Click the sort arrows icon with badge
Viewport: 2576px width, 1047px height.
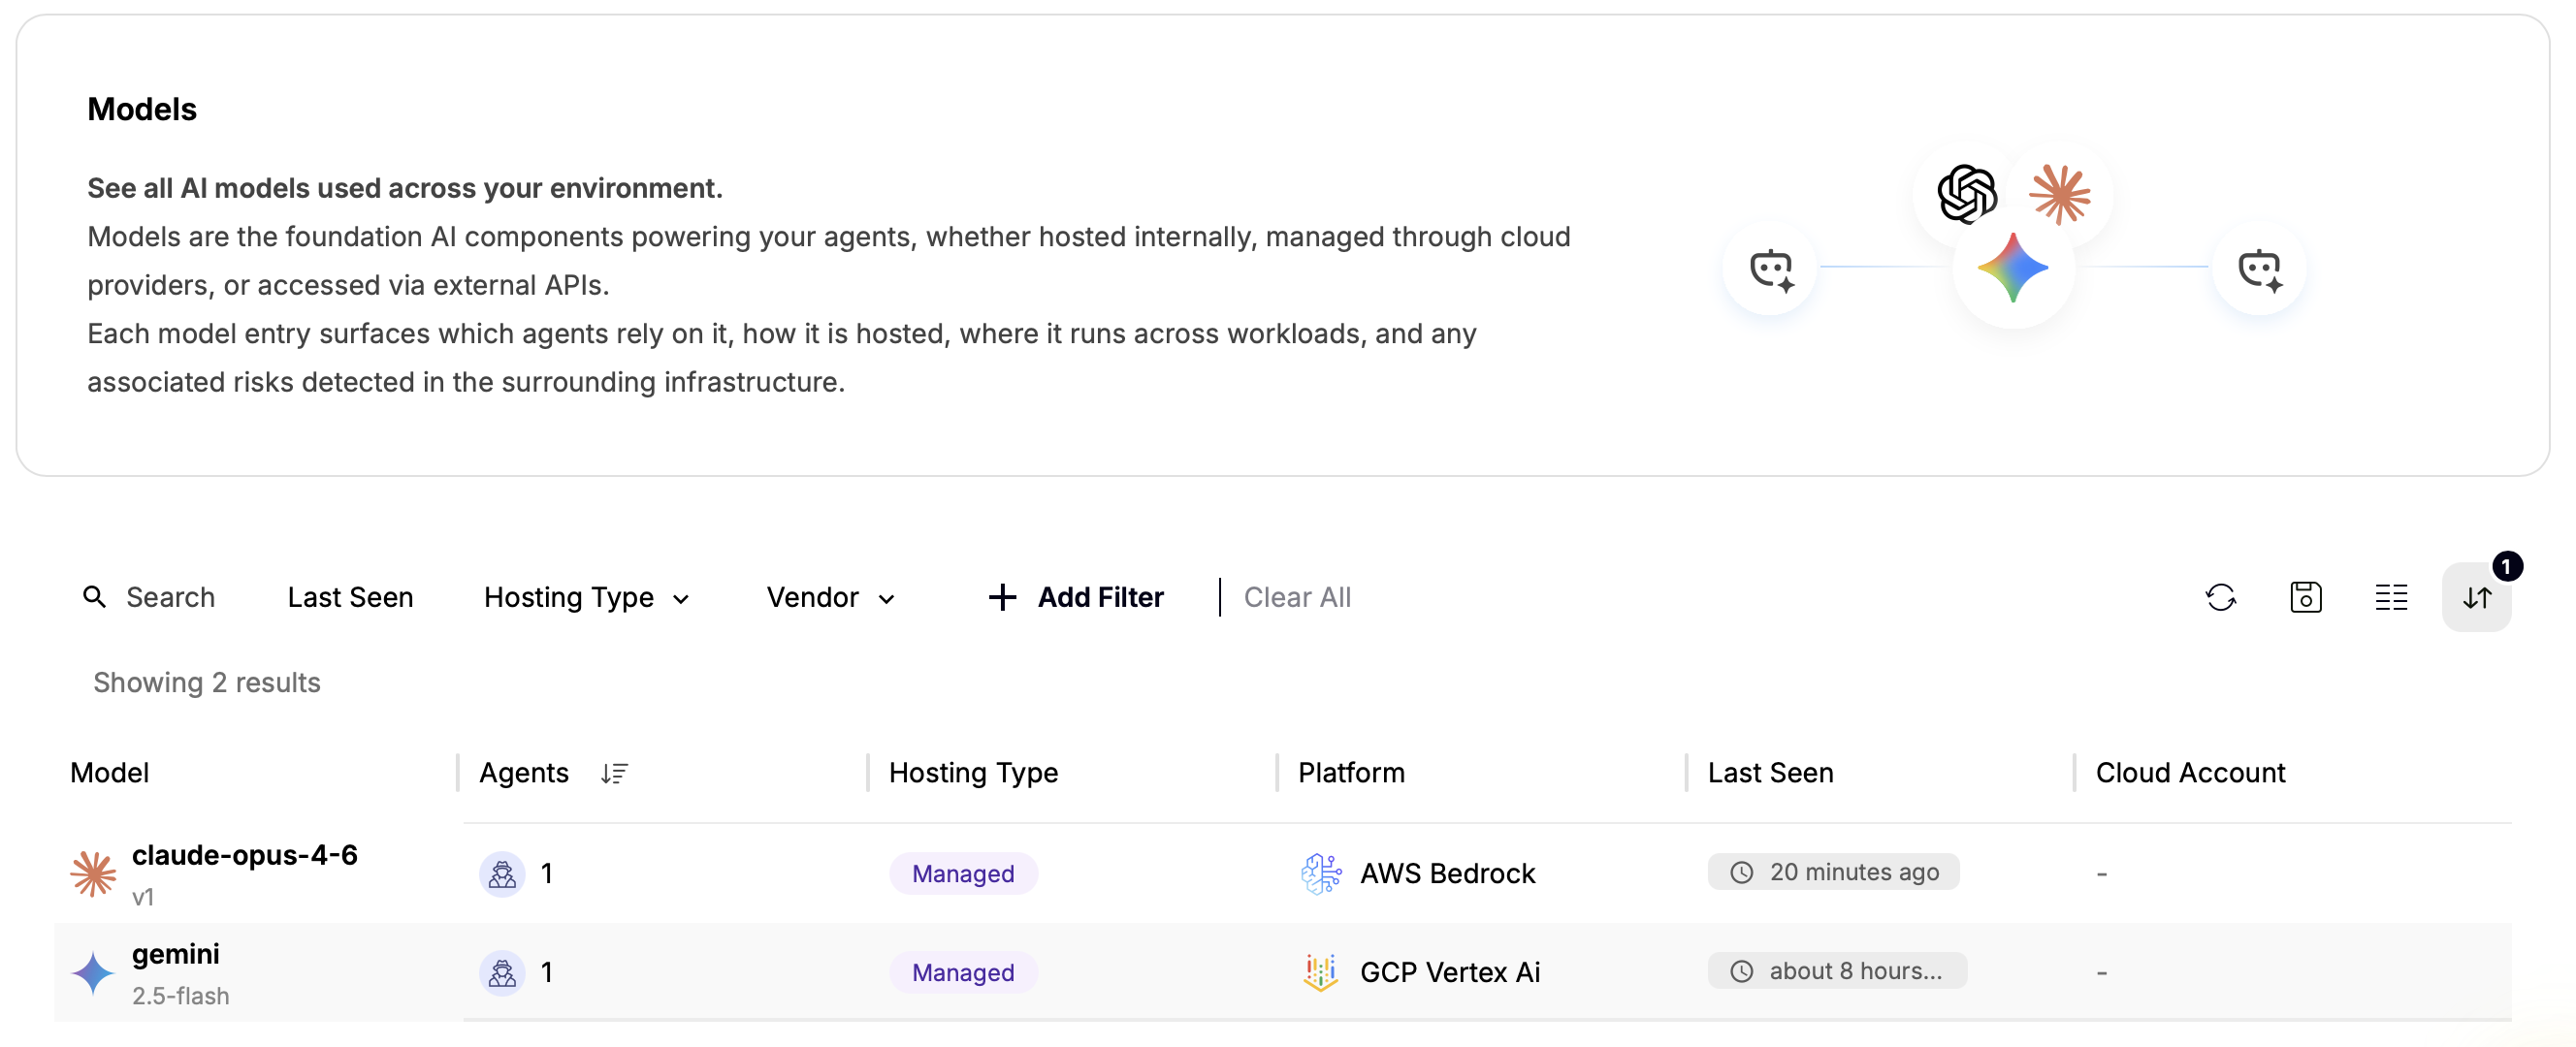2476,597
